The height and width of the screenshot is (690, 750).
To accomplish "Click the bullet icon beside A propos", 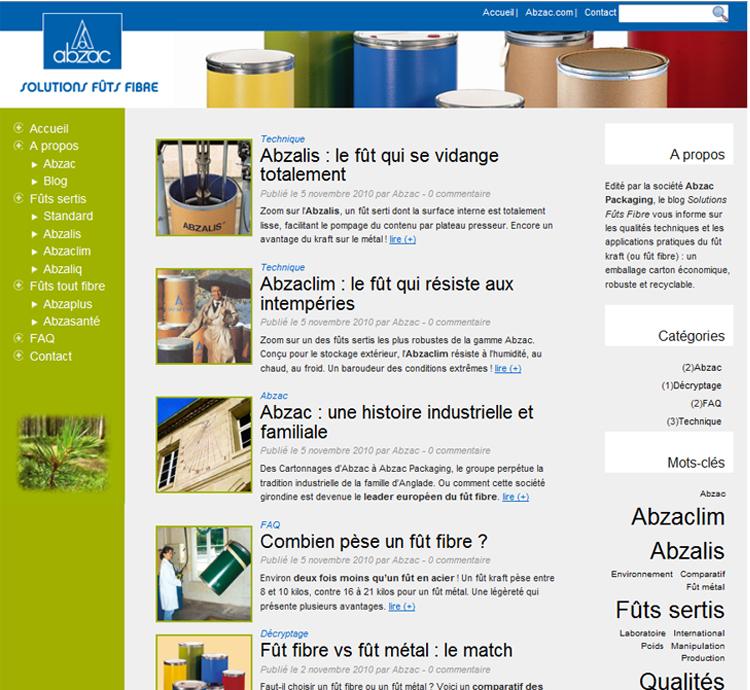I will coord(19,145).
